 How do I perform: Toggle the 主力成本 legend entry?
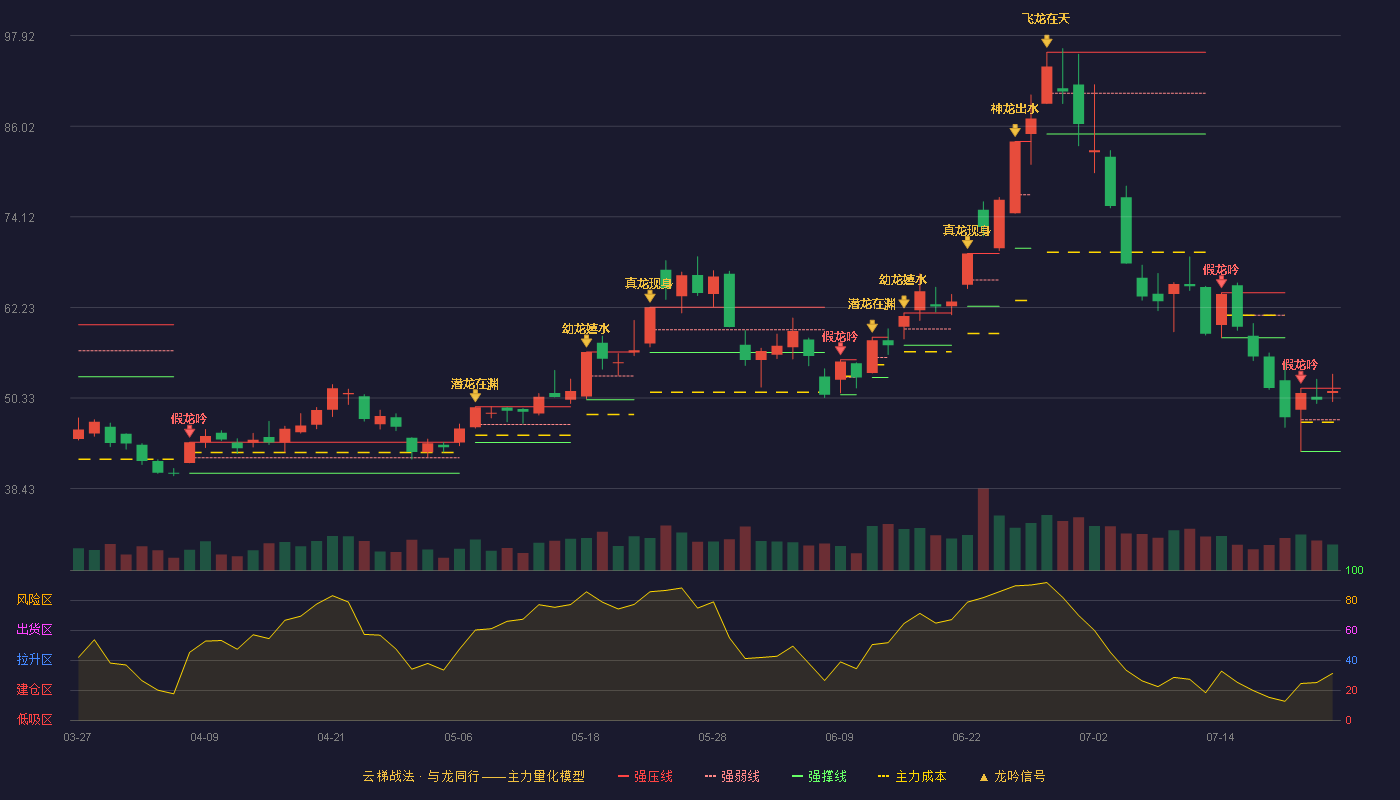[x=911, y=776]
